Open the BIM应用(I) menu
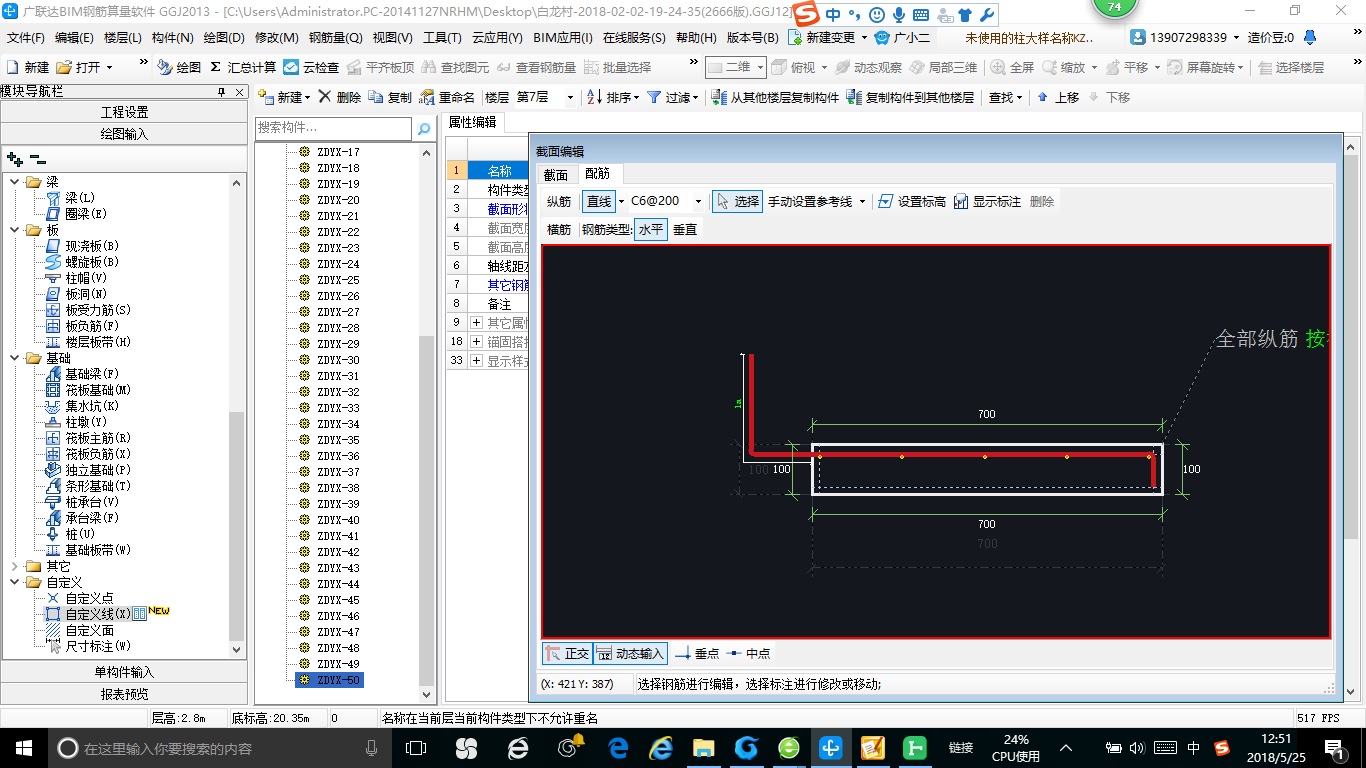1366x768 pixels. point(563,37)
